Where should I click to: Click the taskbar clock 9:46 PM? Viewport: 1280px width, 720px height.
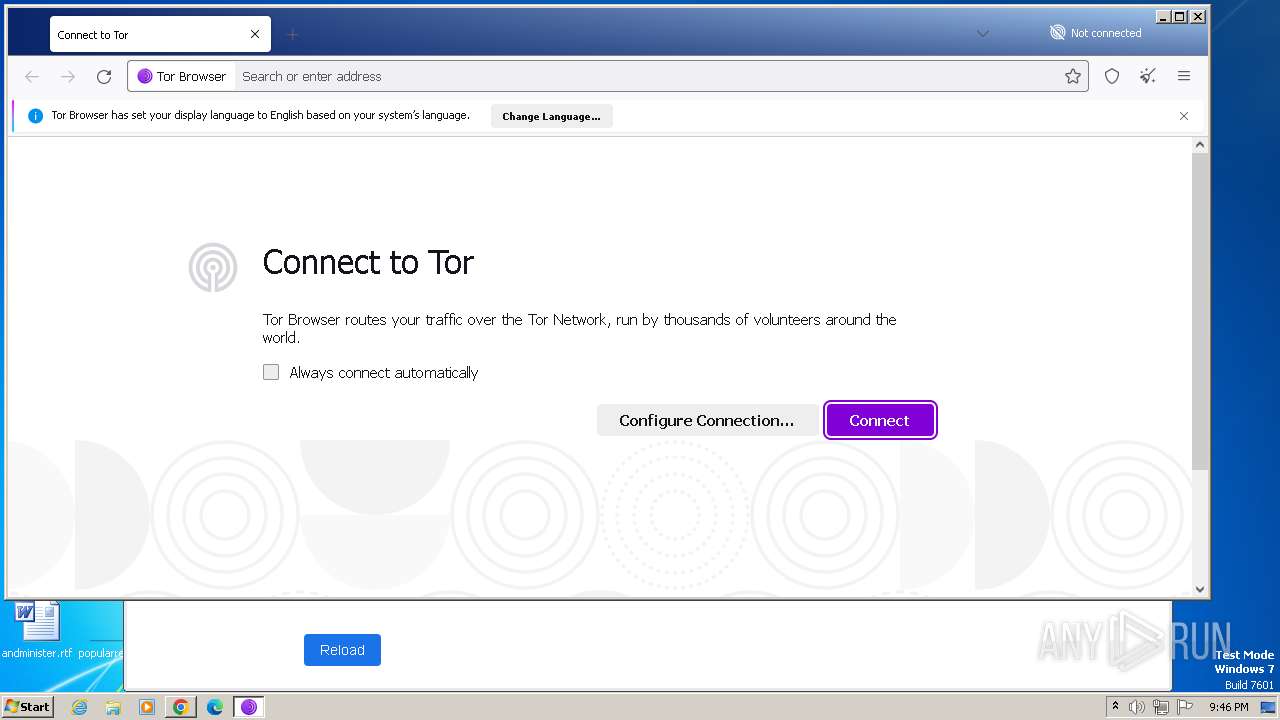click(x=1228, y=707)
